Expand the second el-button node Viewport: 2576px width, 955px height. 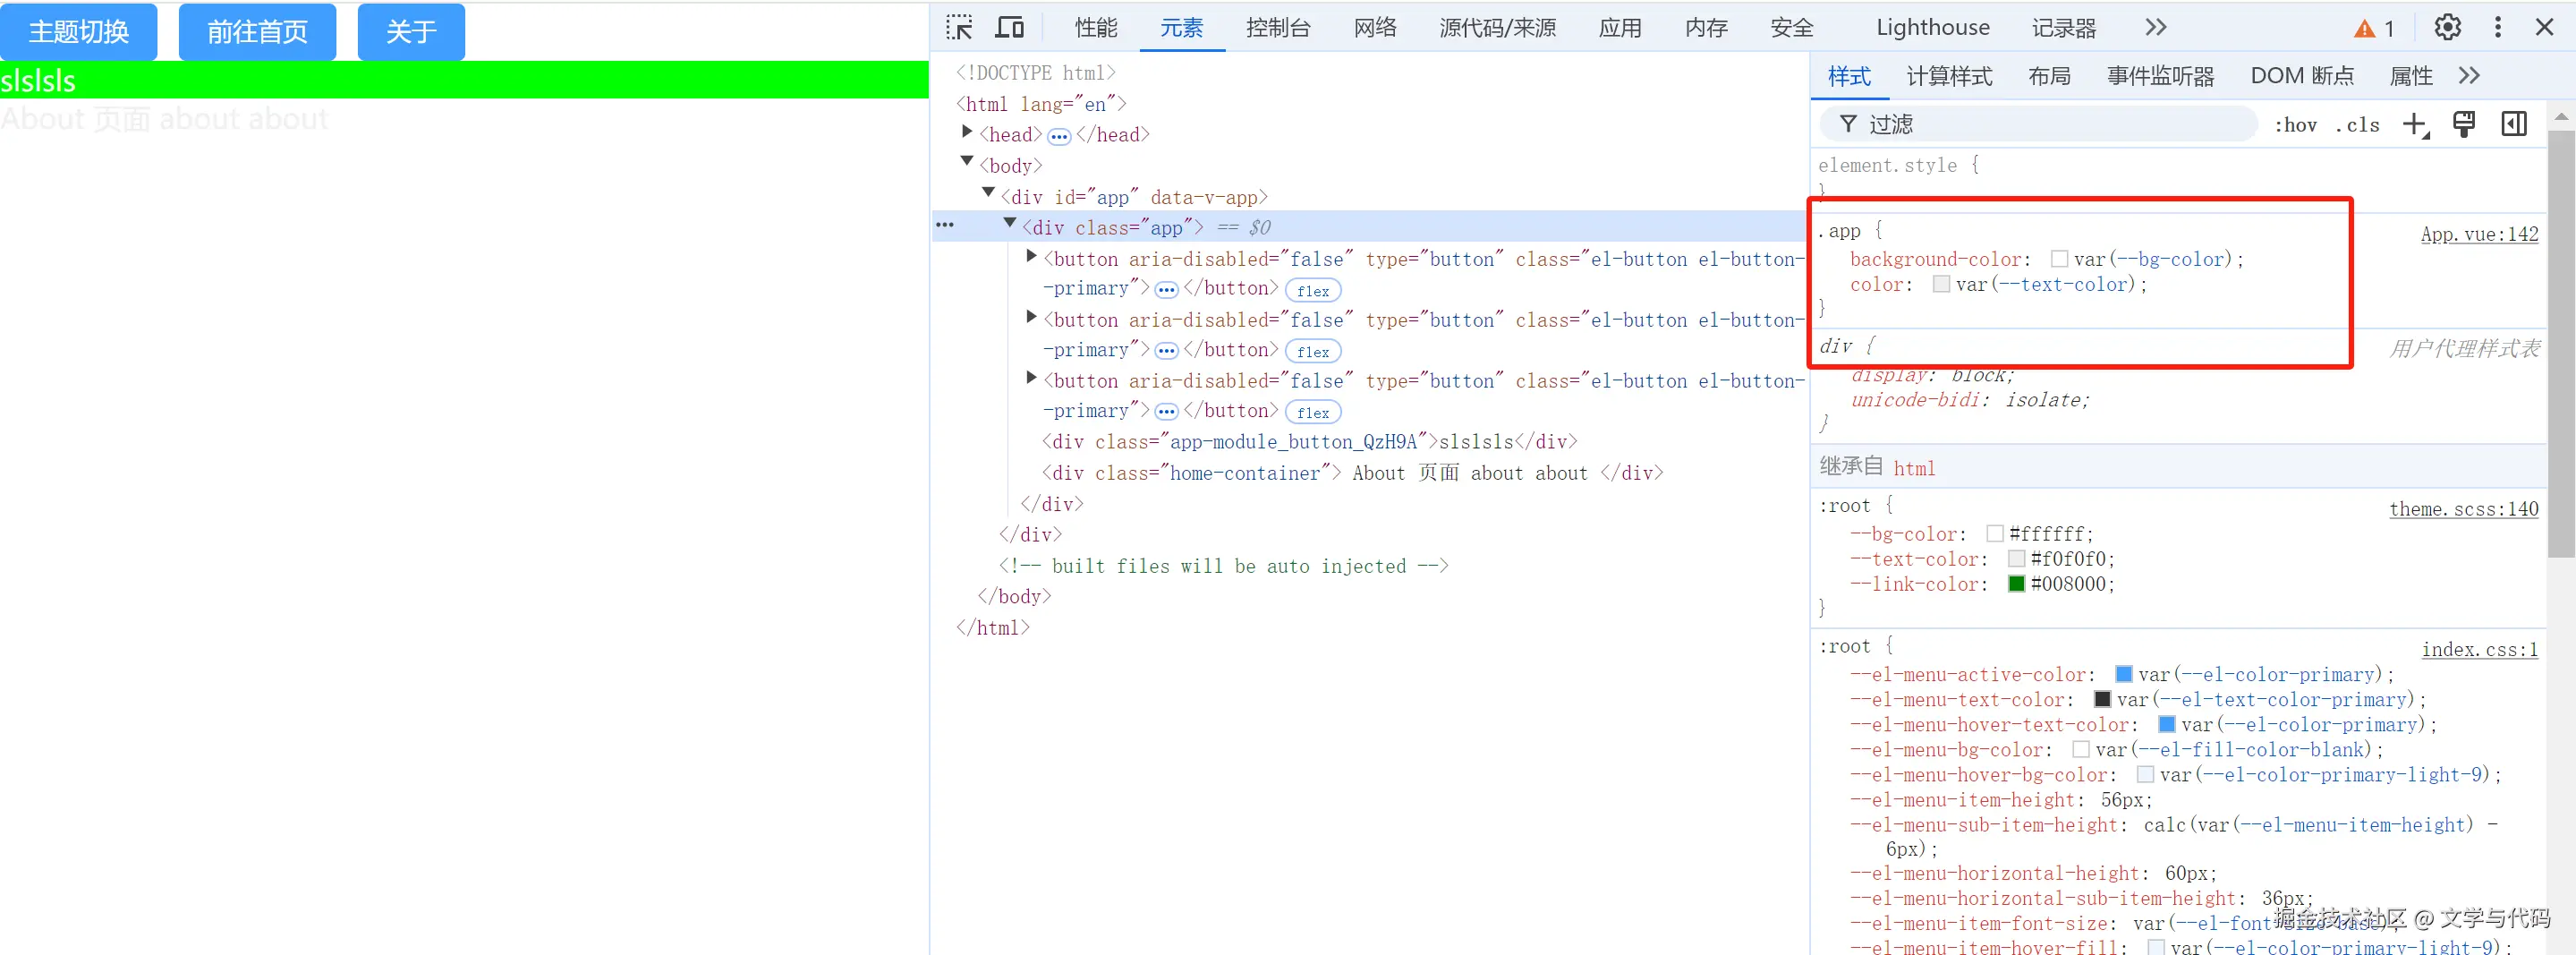coord(1031,318)
